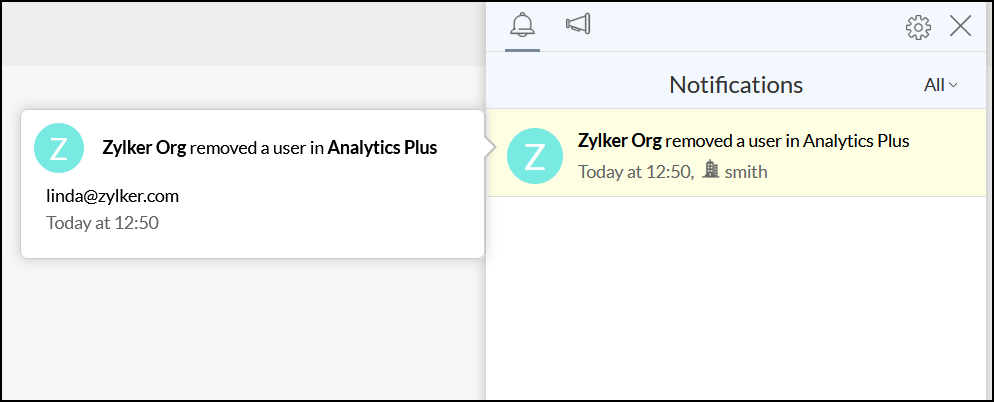Expand the All filter dropdown
Screen dimensions: 994x402
coord(940,85)
